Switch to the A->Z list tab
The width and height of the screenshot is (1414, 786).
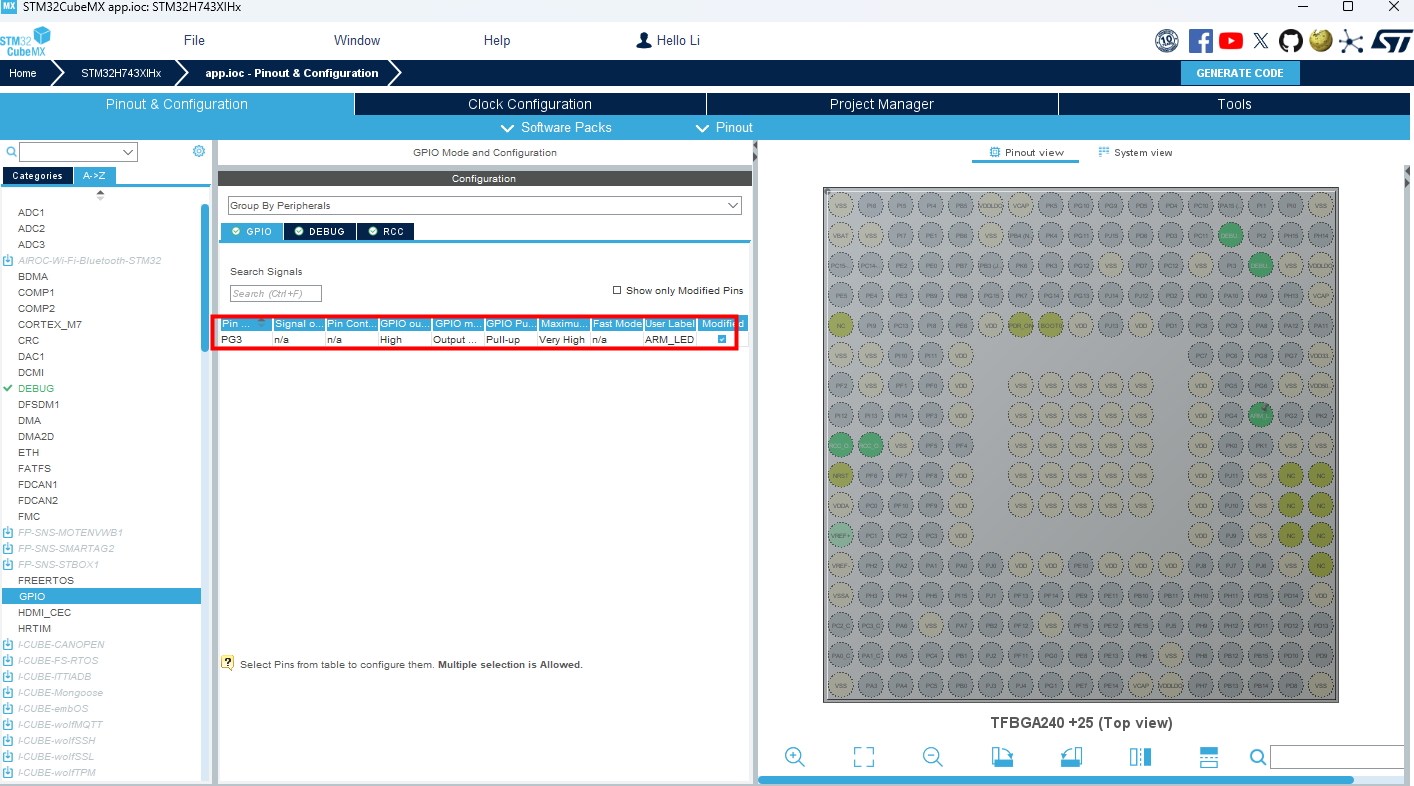[94, 176]
